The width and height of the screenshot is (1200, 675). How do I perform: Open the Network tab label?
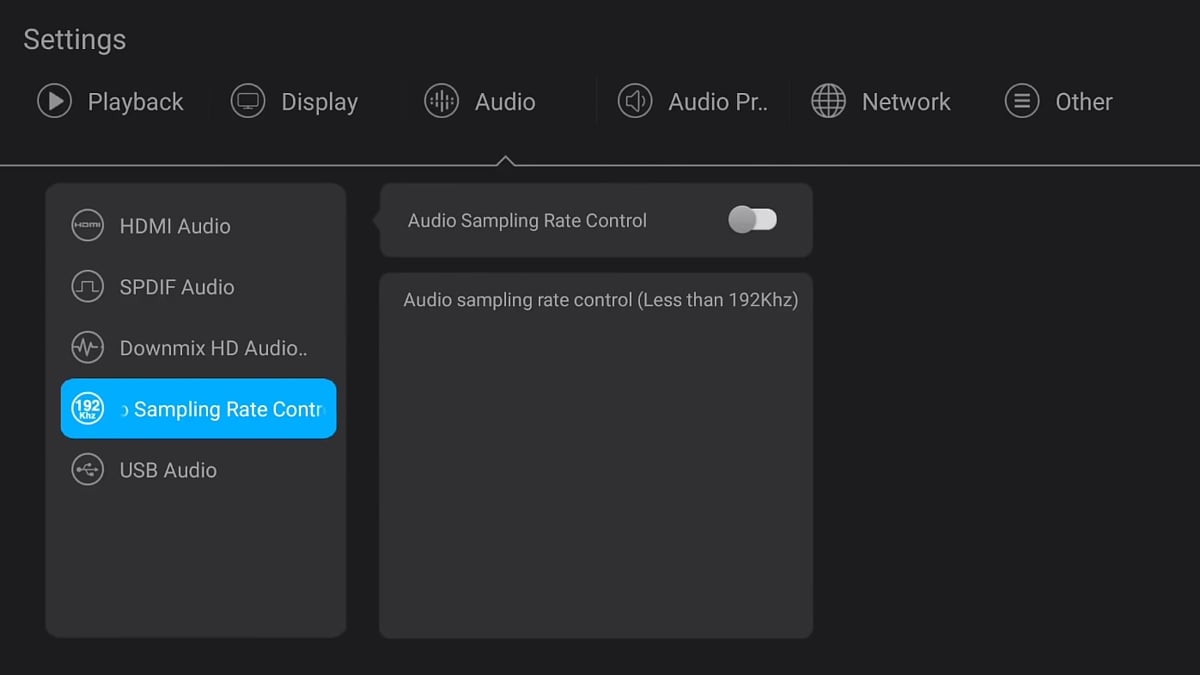906,102
